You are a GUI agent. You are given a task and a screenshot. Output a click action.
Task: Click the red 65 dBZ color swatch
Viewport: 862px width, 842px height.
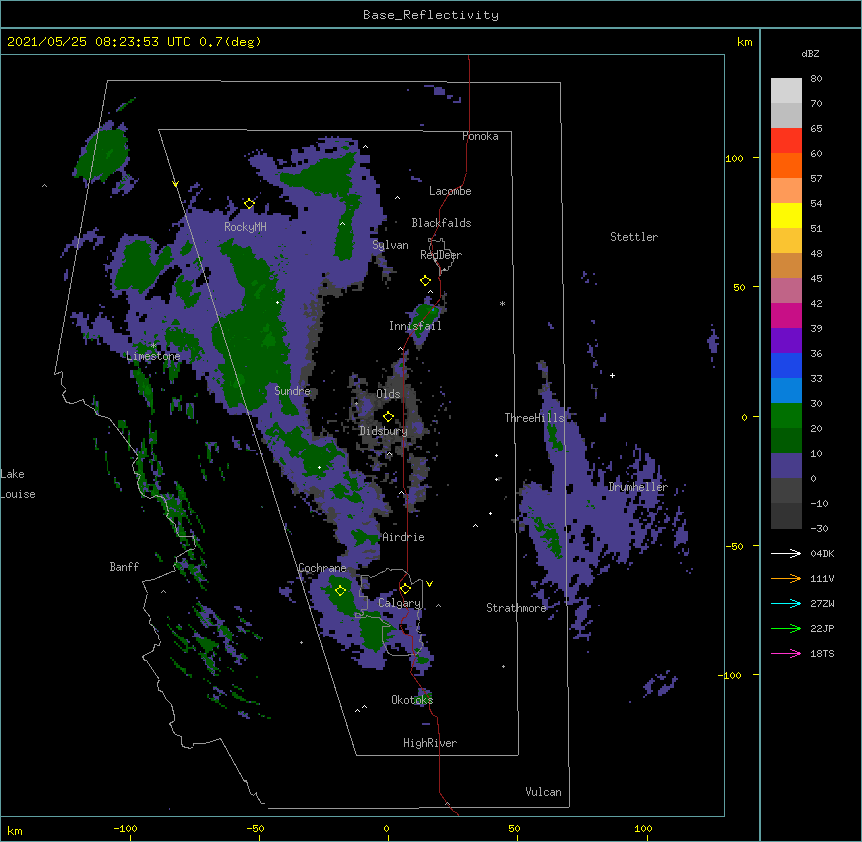786,141
